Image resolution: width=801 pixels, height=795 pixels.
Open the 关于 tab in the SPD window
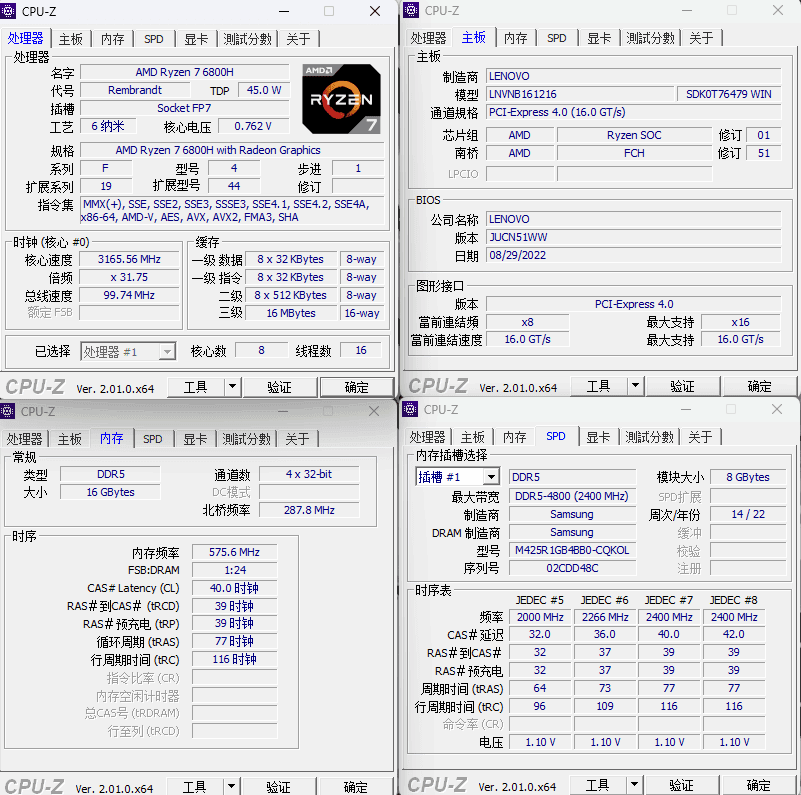[700, 437]
